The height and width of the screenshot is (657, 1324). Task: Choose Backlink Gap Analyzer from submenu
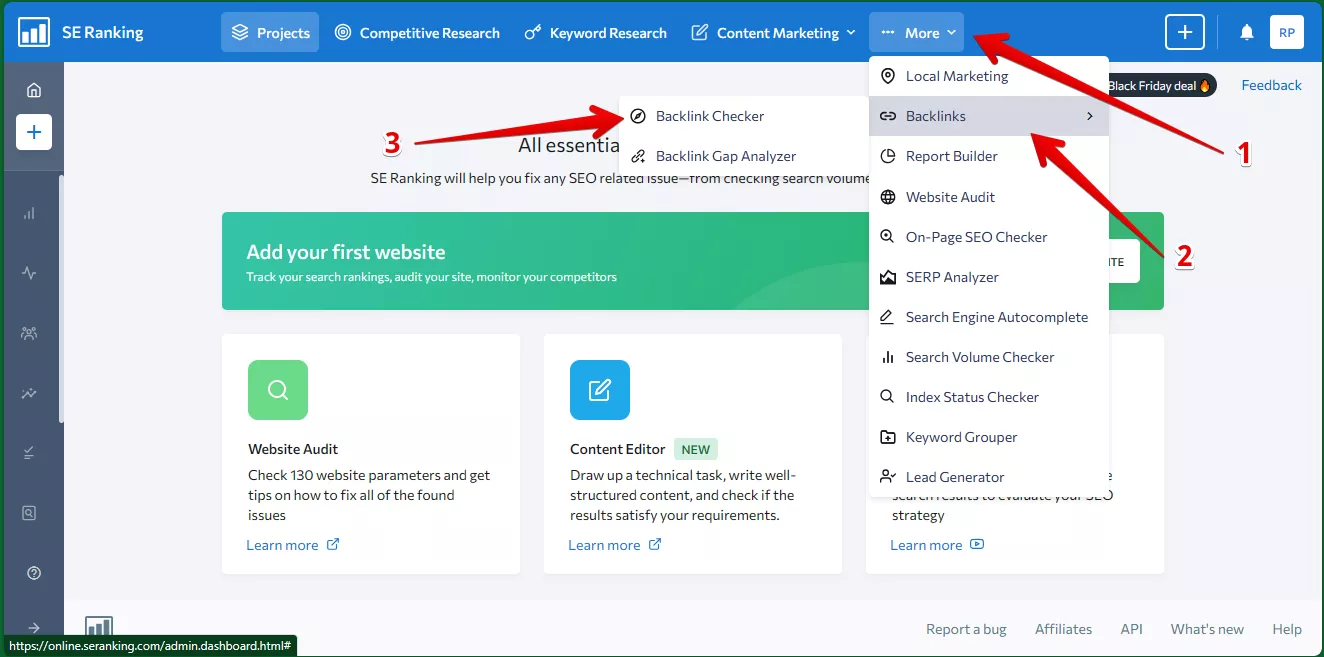pos(744,156)
